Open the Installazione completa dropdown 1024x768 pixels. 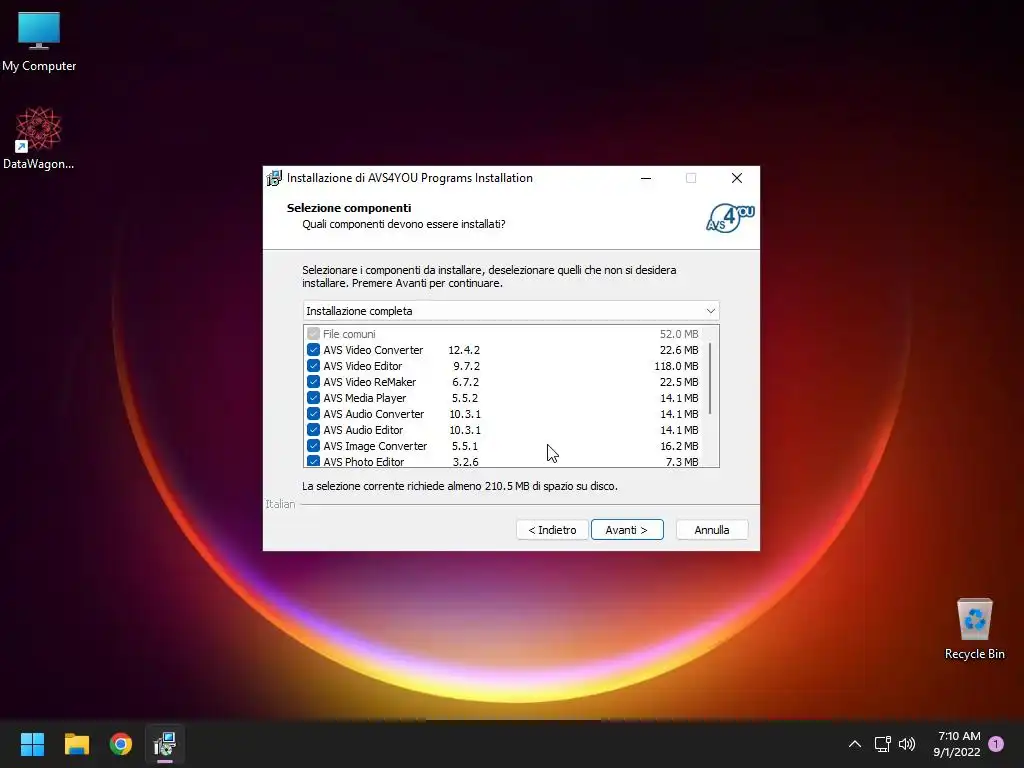(x=511, y=311)
